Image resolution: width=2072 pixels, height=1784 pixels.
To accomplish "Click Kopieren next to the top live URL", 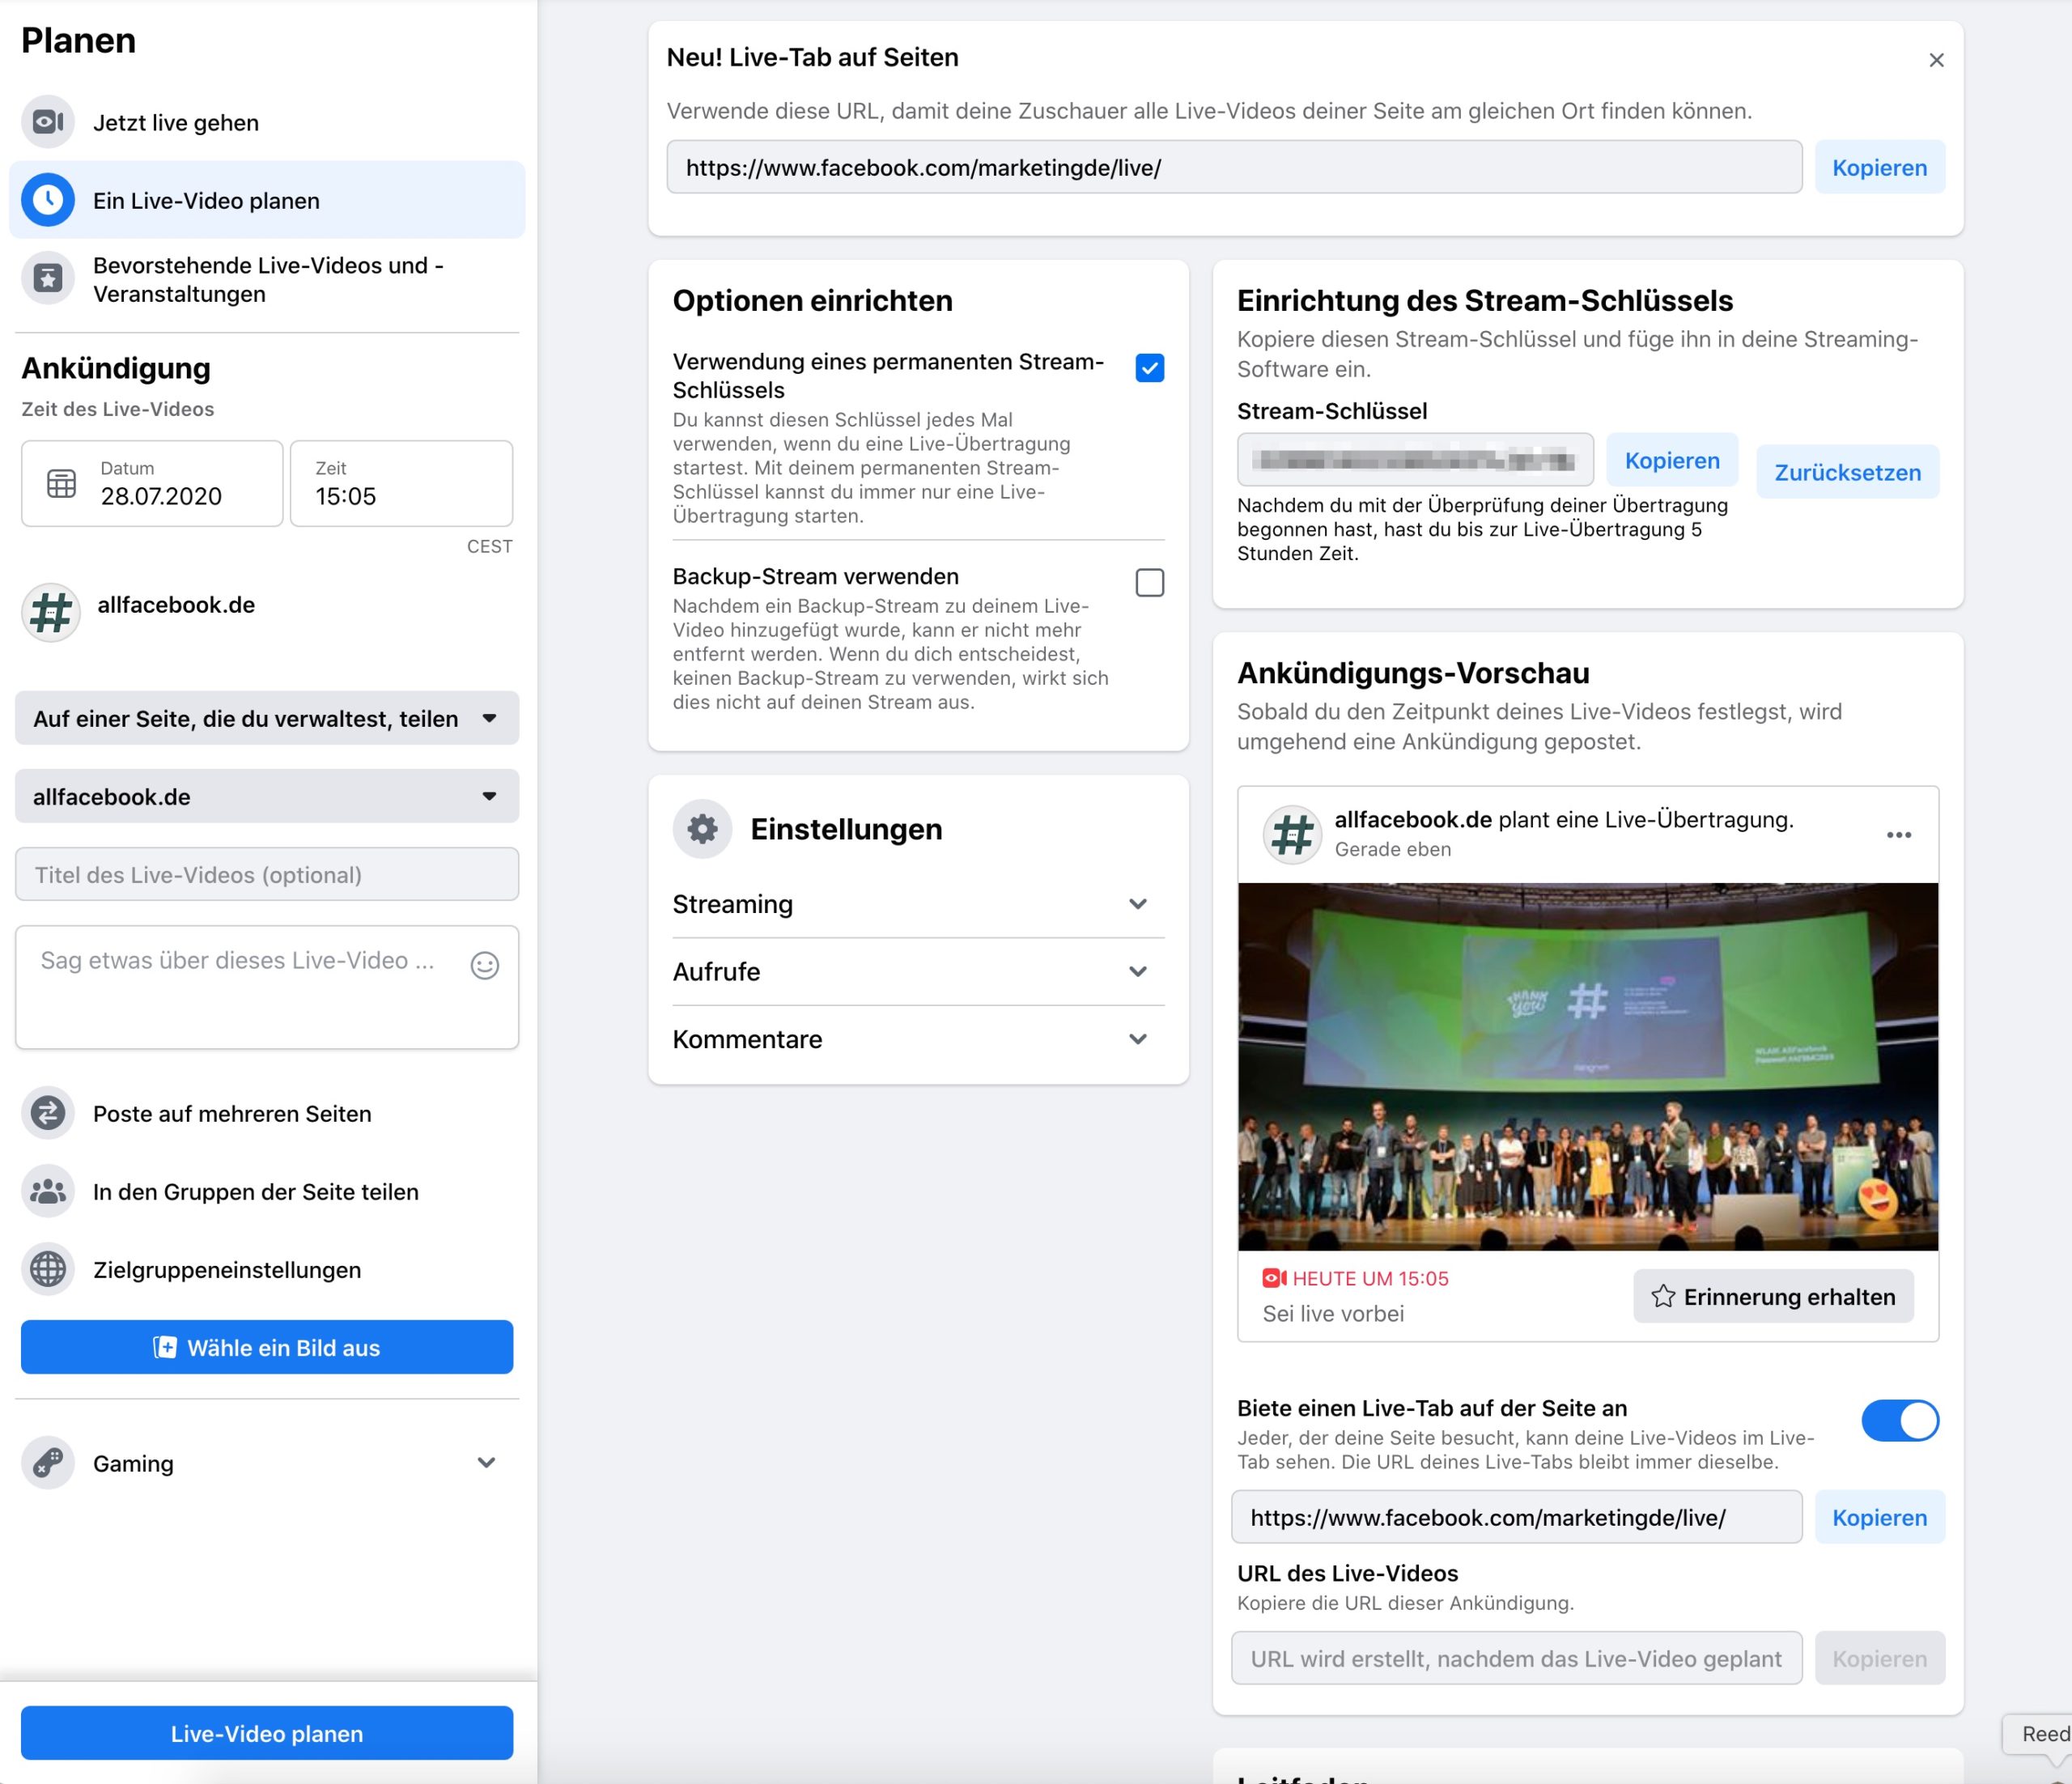I will [1879, 167].
